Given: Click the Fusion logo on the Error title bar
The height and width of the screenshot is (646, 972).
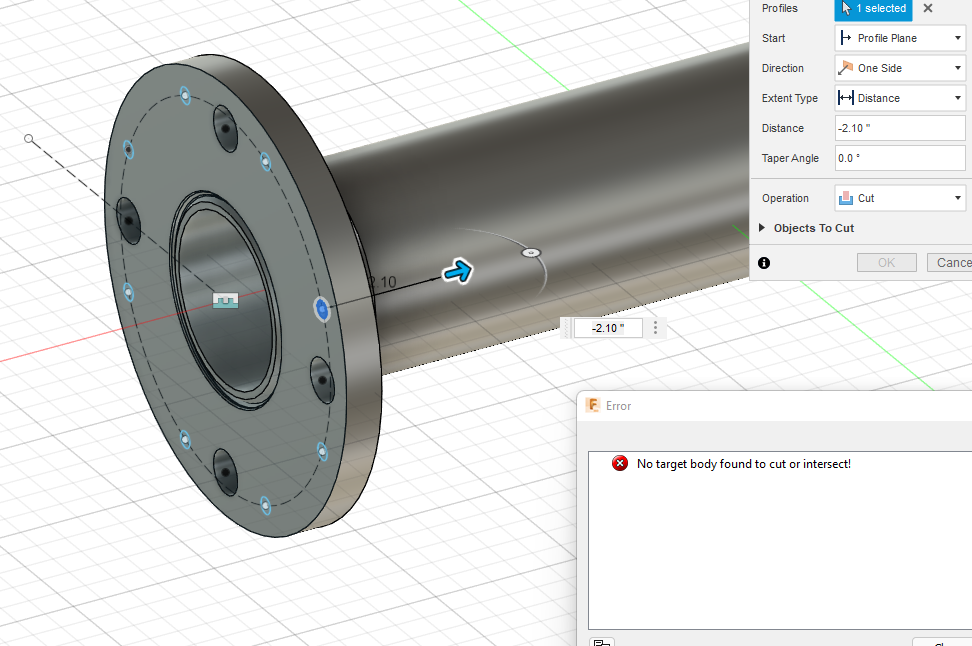Looking at the screenshot, I should point(592,406).
